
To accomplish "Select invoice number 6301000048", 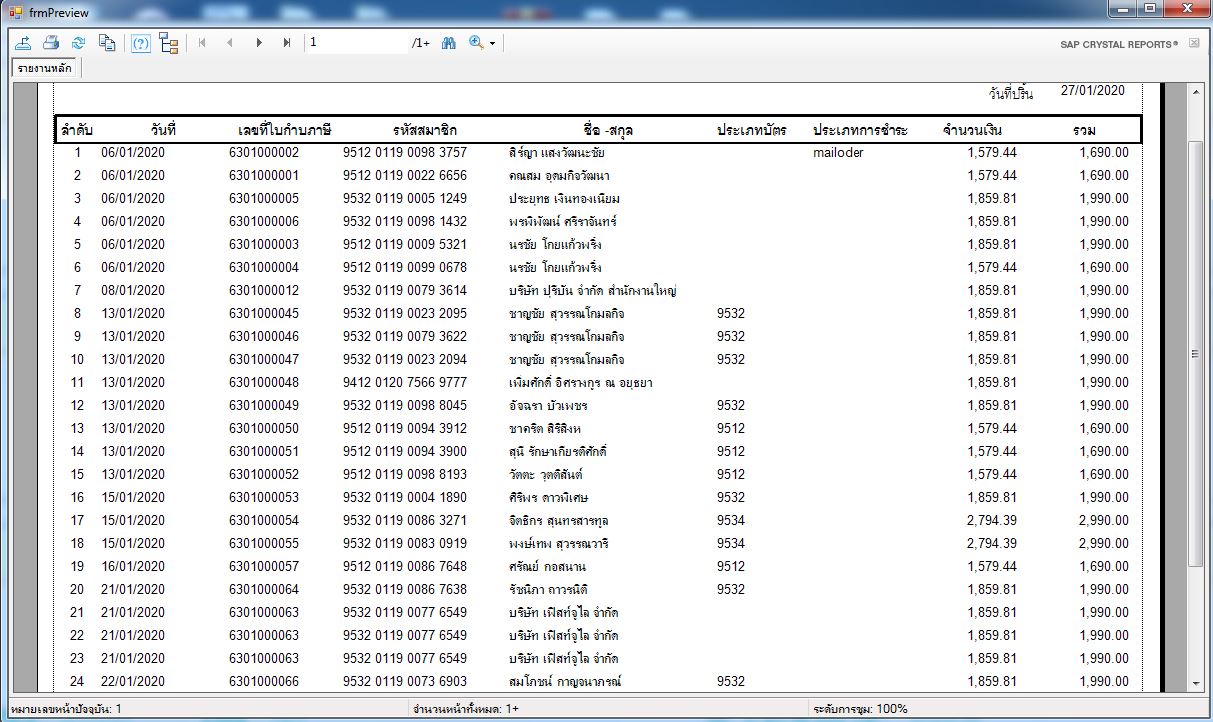I will [264, 383].
